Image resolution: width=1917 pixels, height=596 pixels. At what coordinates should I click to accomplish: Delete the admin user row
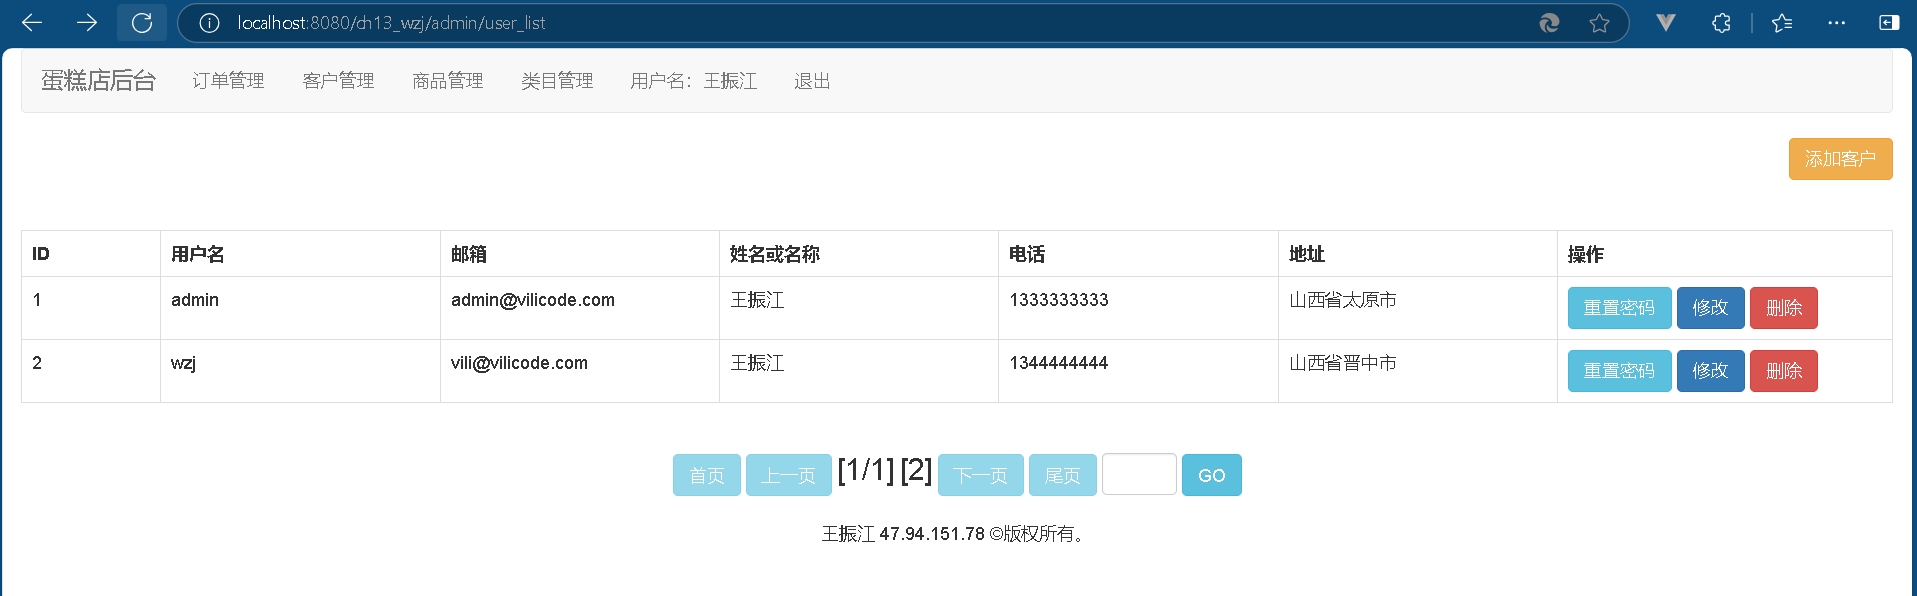coord(1783,308)
